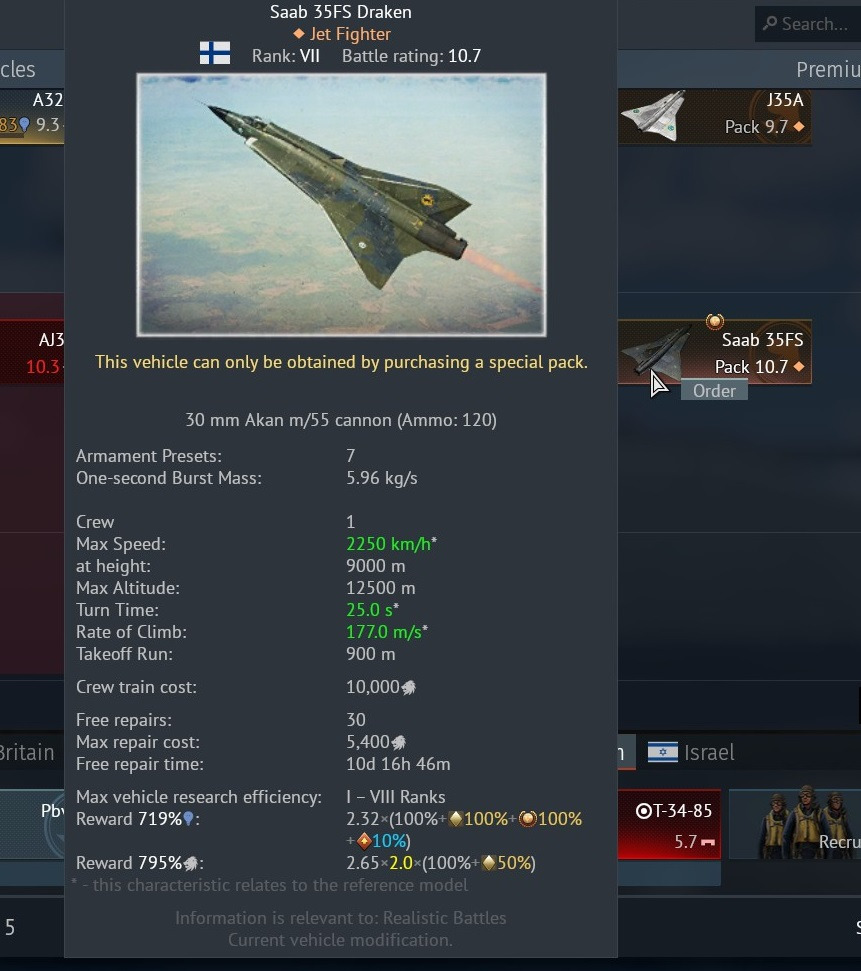Select the AJ3 vehicle card rated 10.3

point(32,352)
